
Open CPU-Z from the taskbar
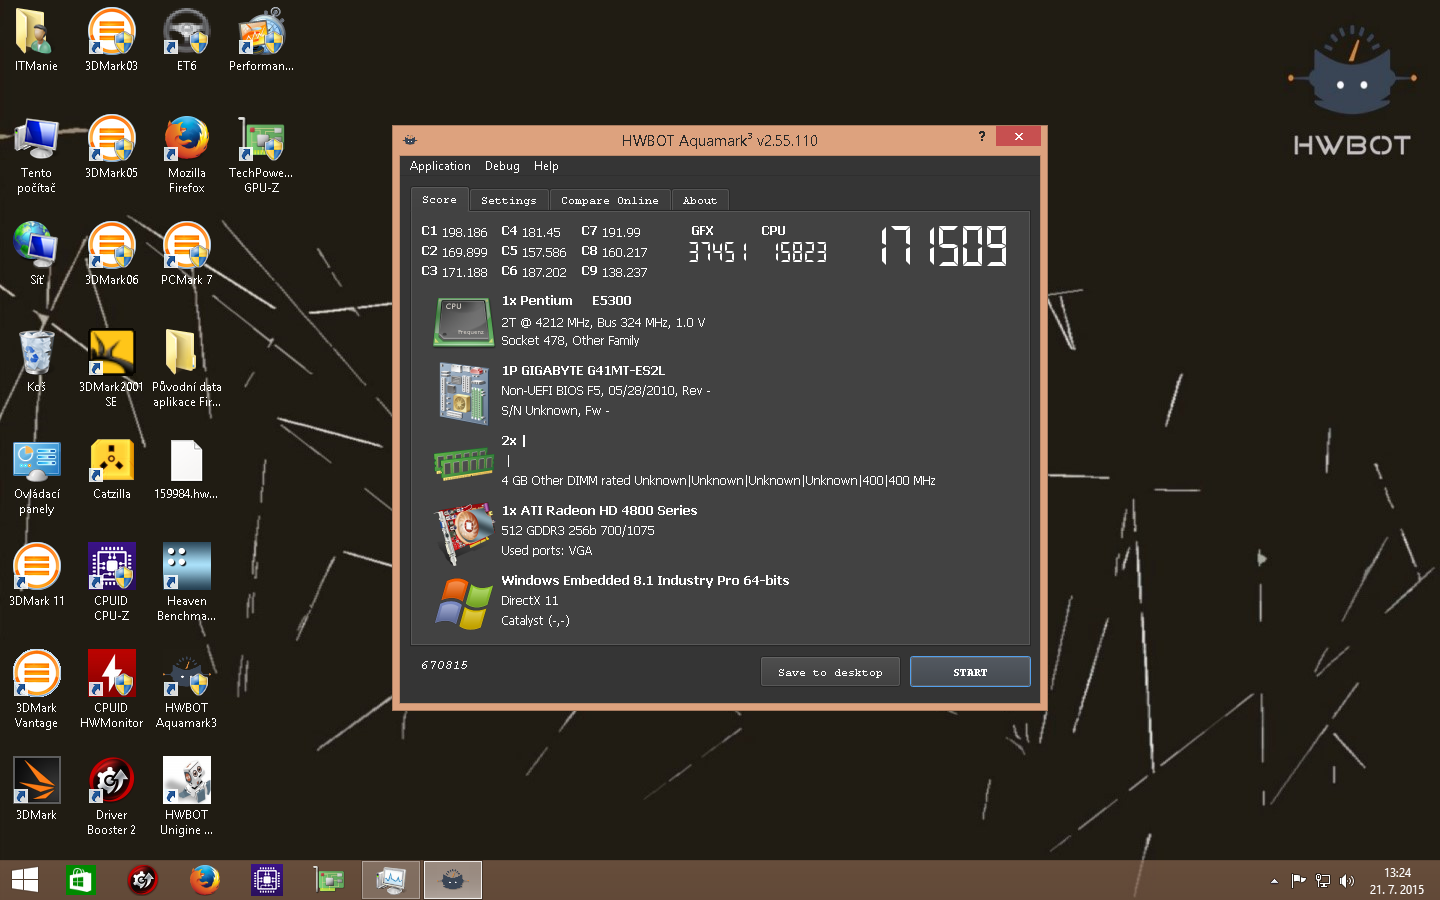[266, 880]
